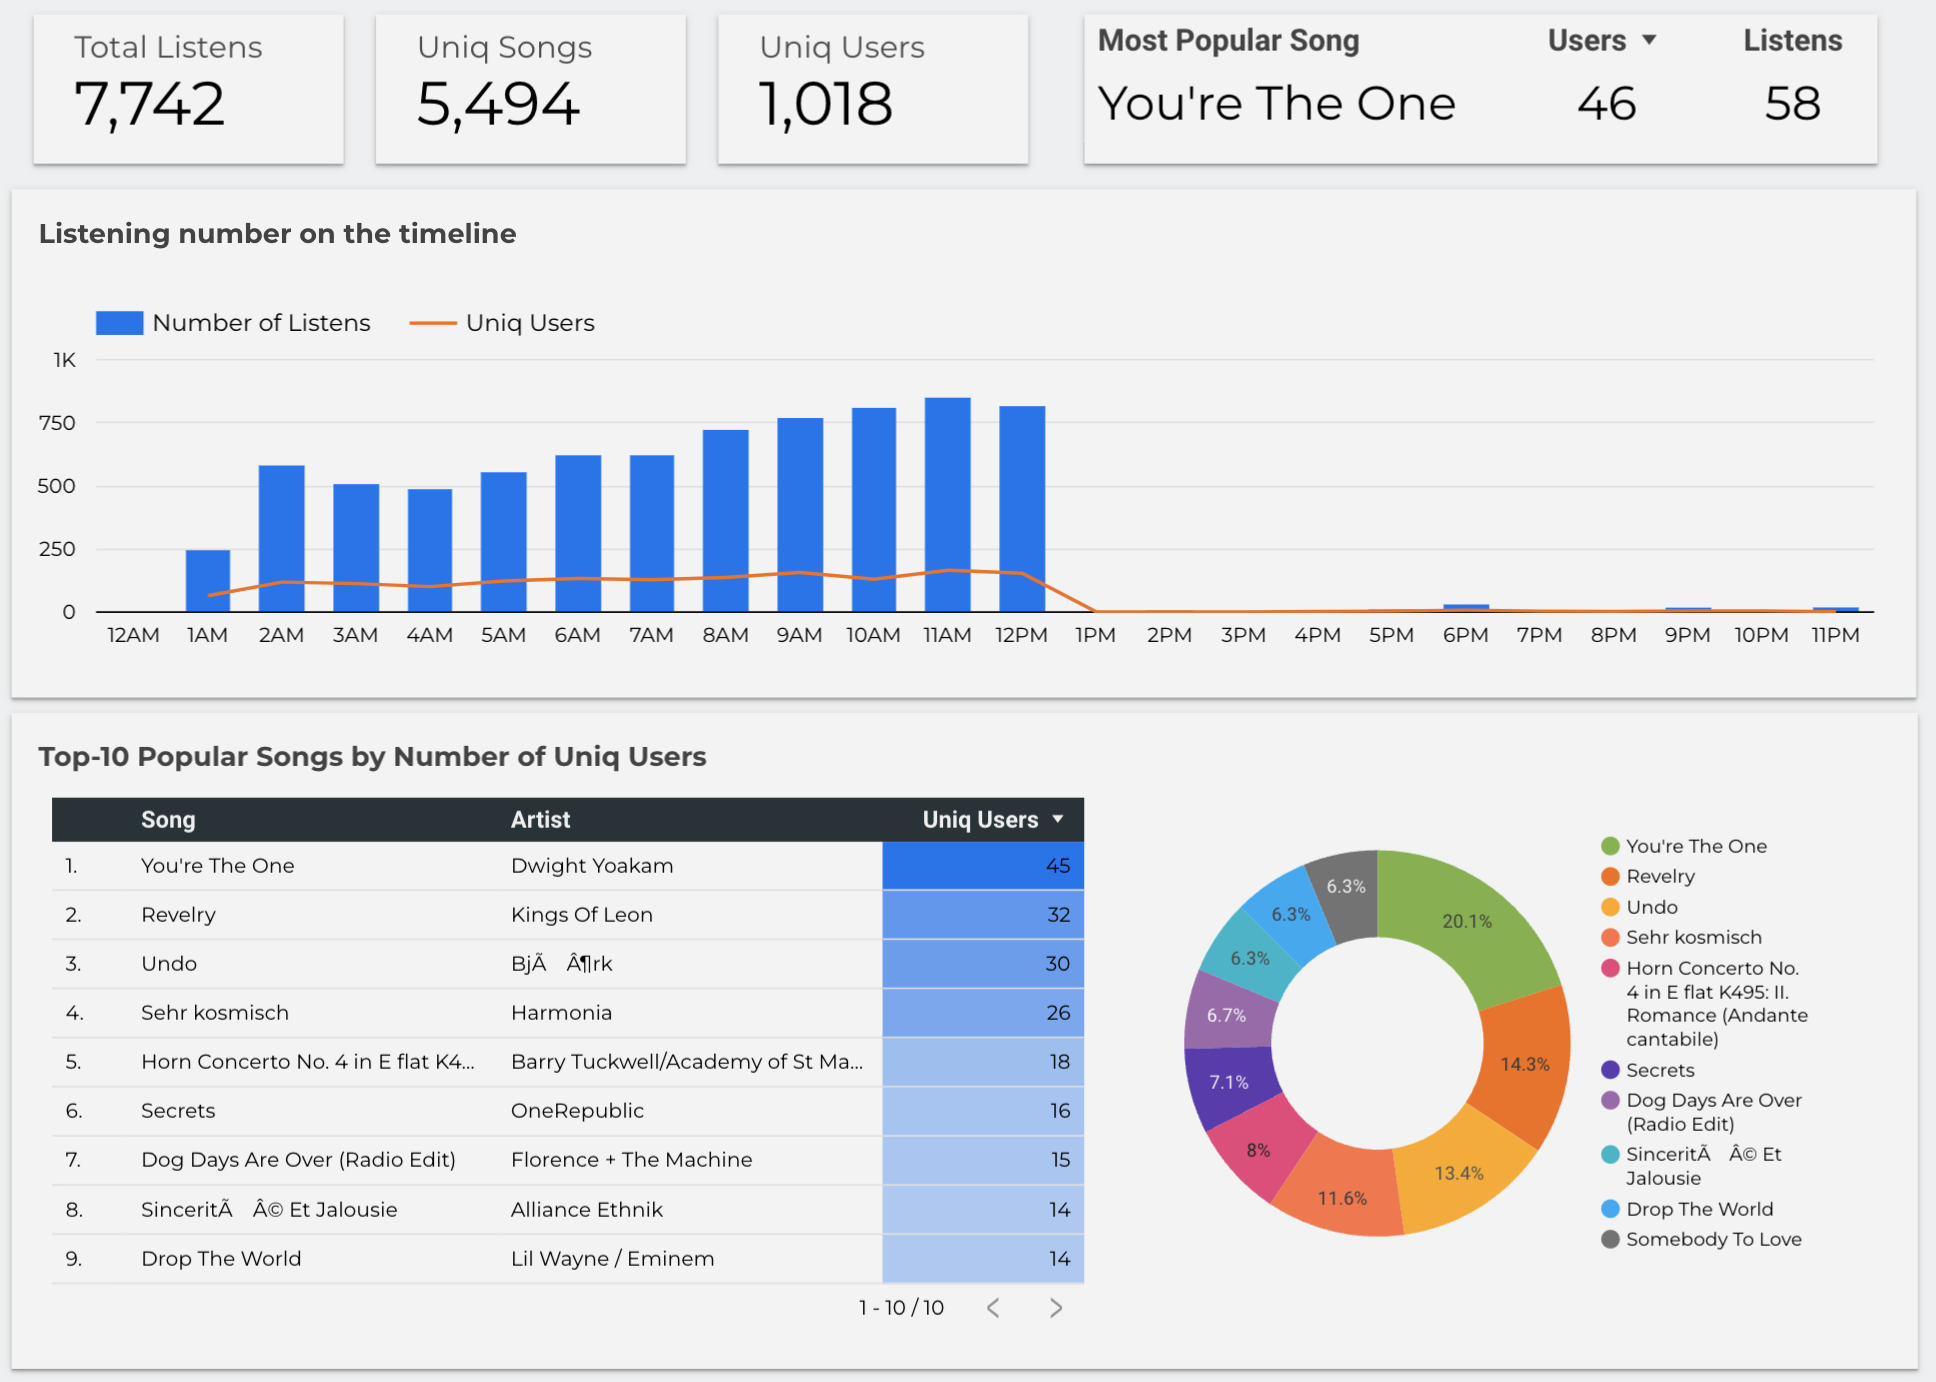Viewport: 1936px width, 1382px height.
Task: Click the 10AM bar in timeline chart
Action: 874,510
